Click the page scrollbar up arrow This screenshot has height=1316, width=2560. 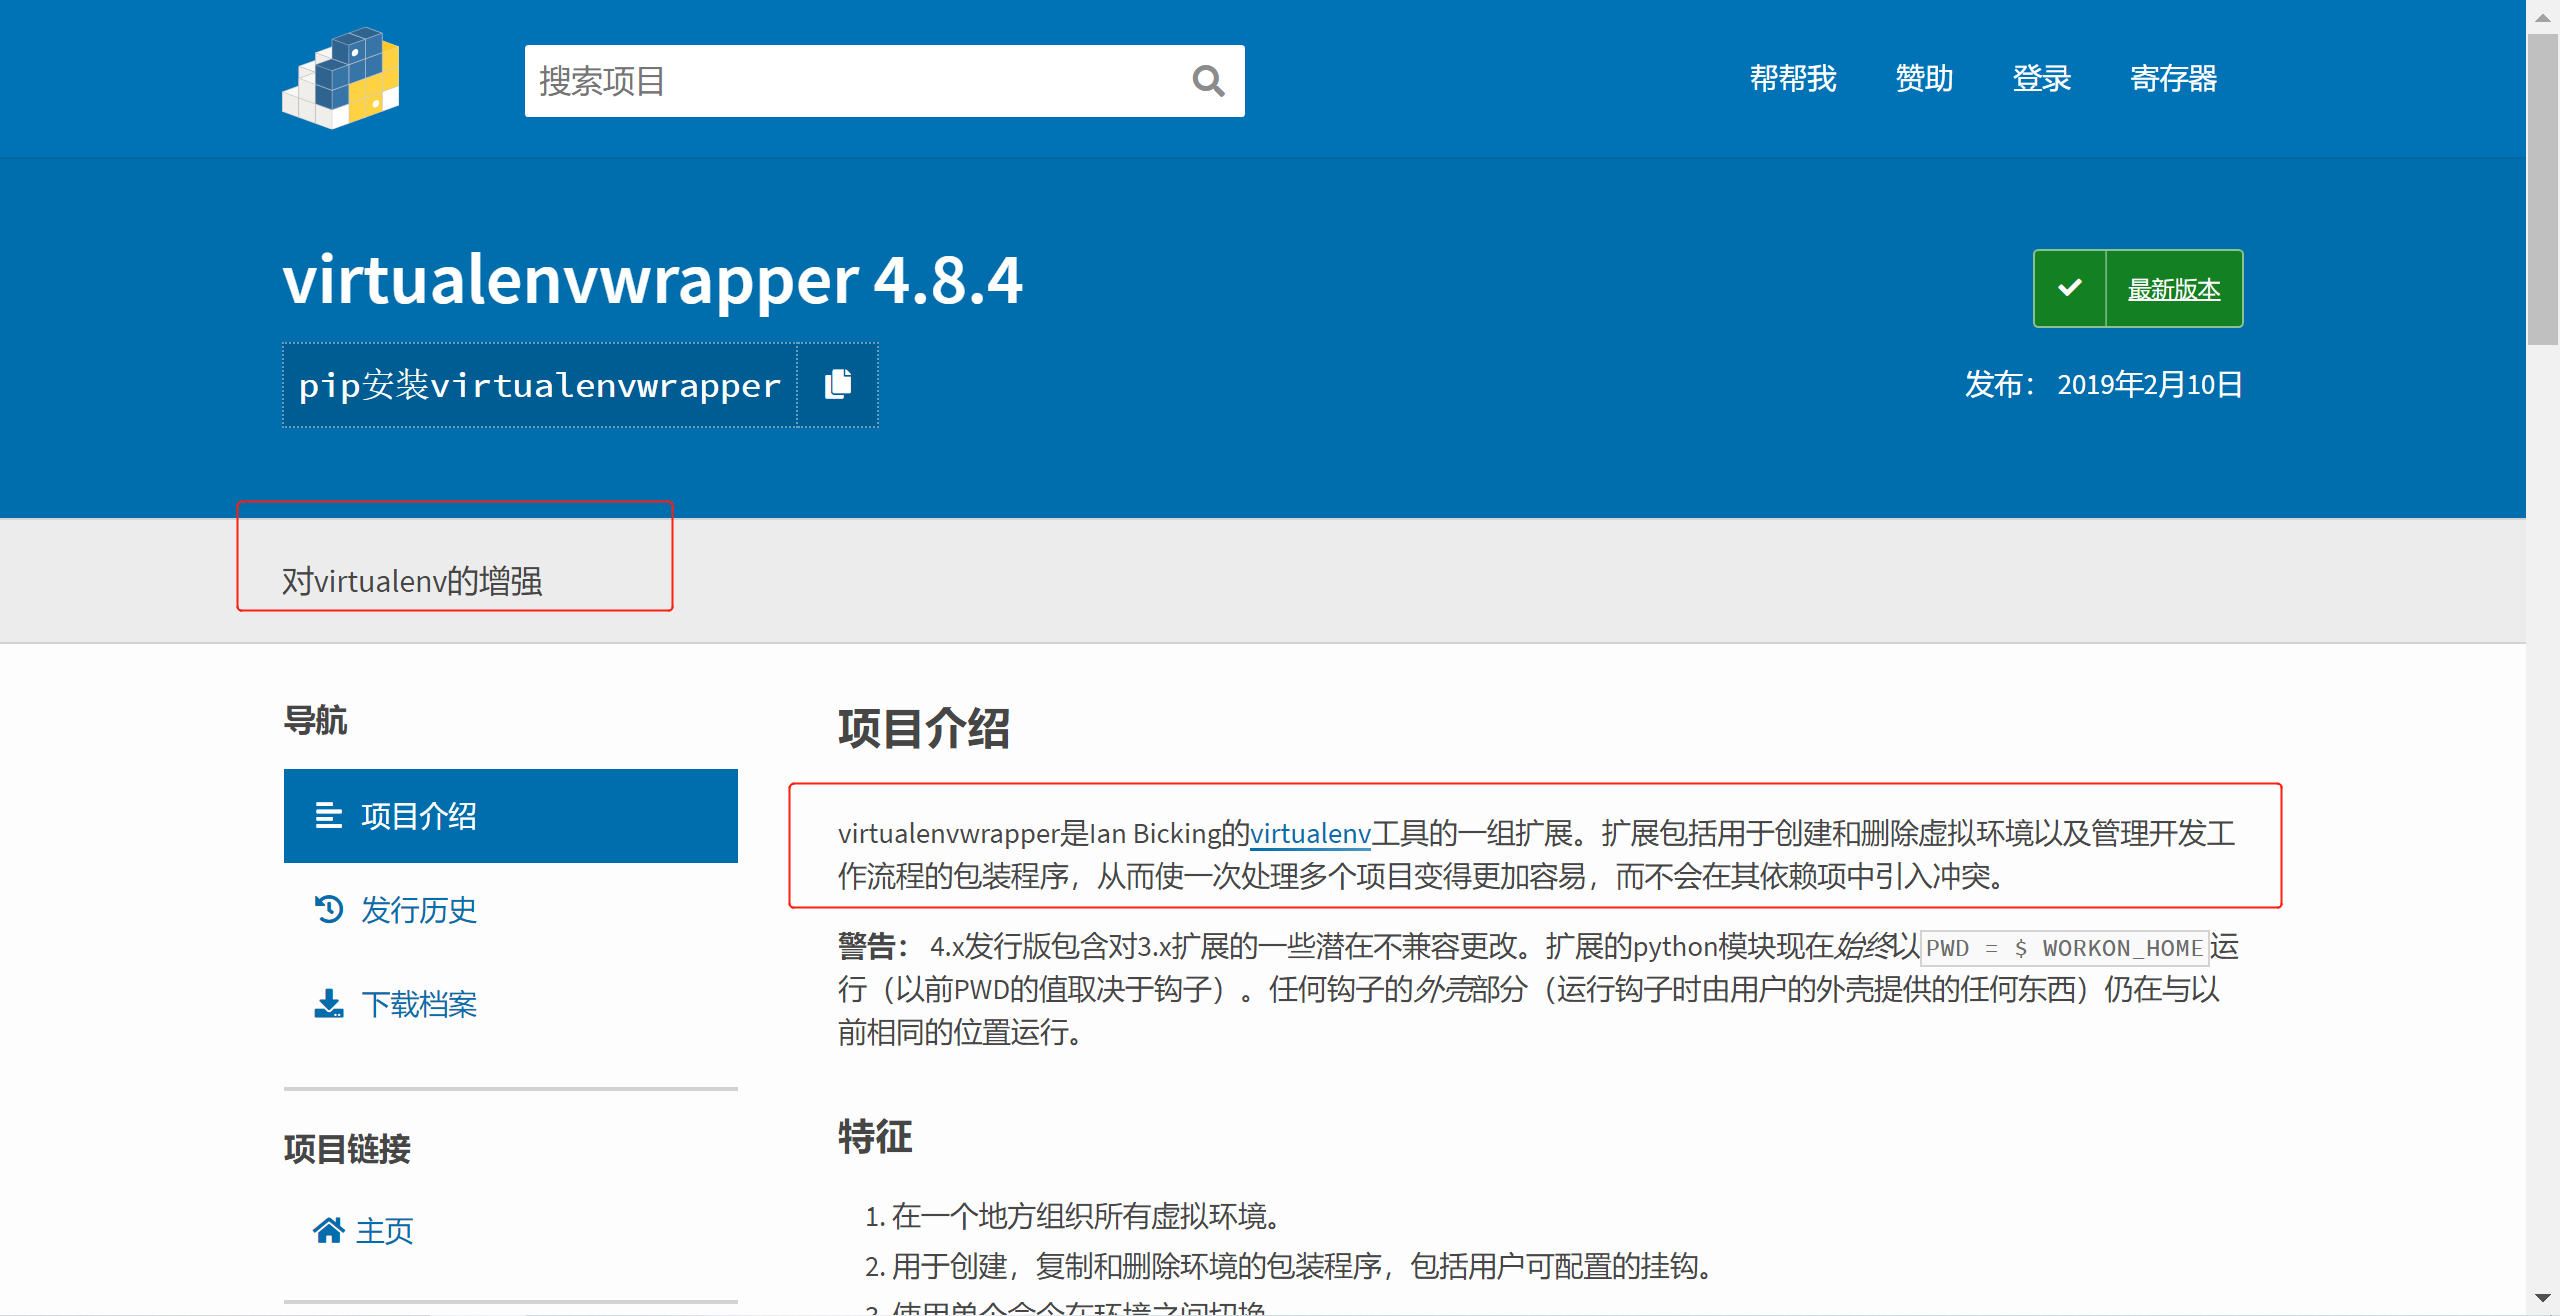[x=2543, y=17]
